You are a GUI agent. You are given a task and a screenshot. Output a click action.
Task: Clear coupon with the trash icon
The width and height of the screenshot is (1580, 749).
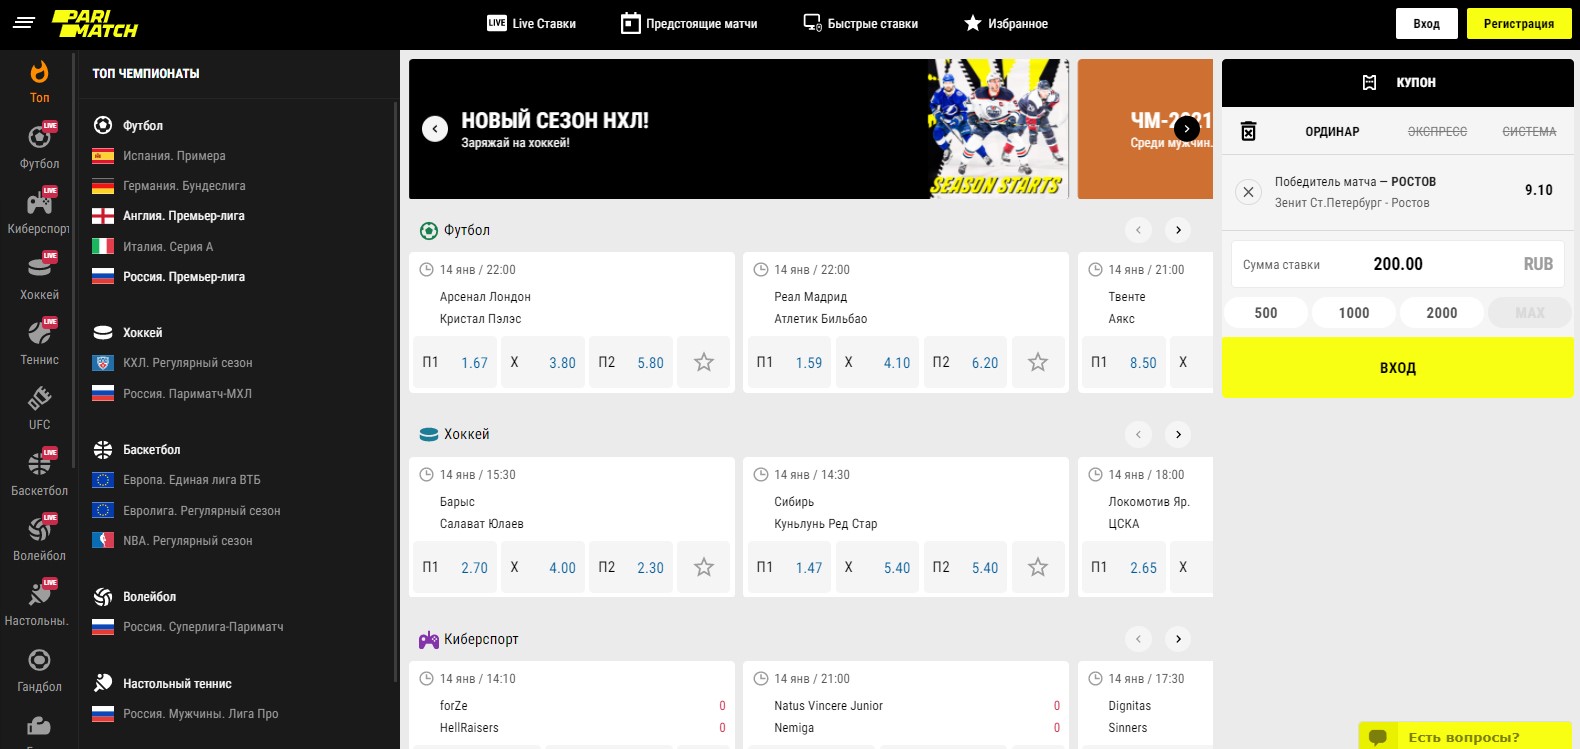pyautogui.click(x=1248, y=131)
